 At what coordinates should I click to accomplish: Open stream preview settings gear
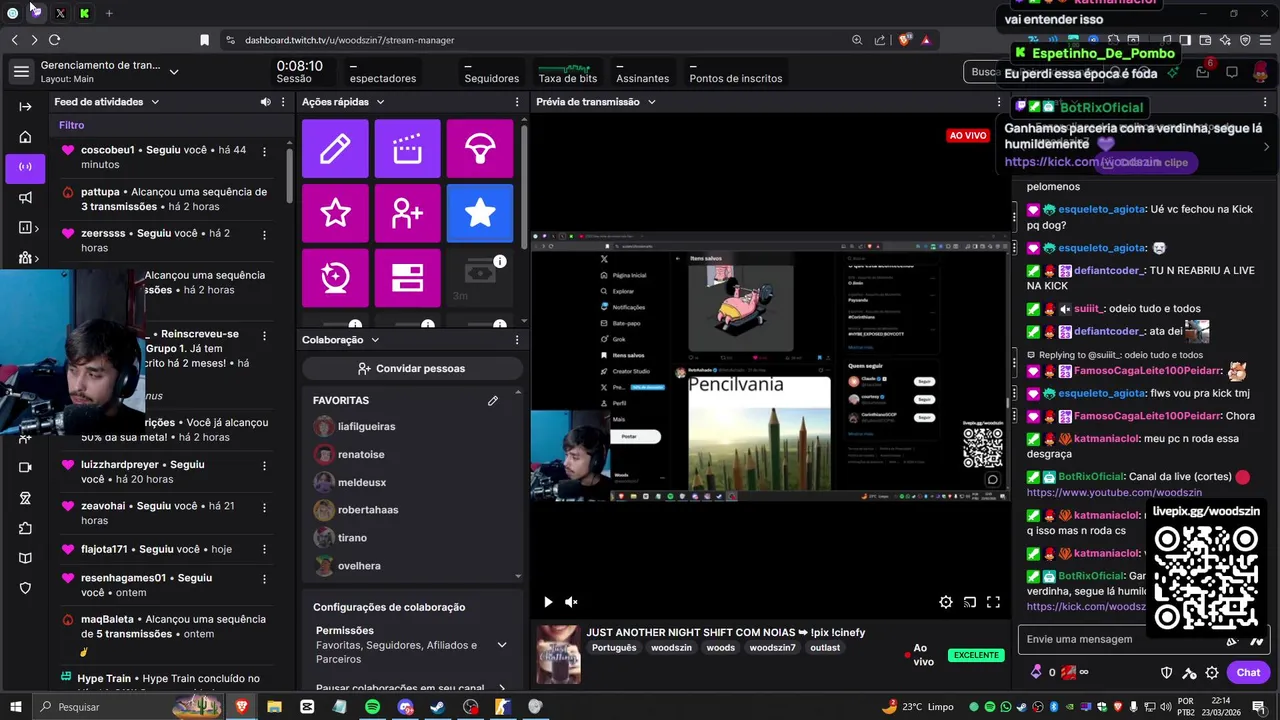pyautogui.click(x=946, y=602)
